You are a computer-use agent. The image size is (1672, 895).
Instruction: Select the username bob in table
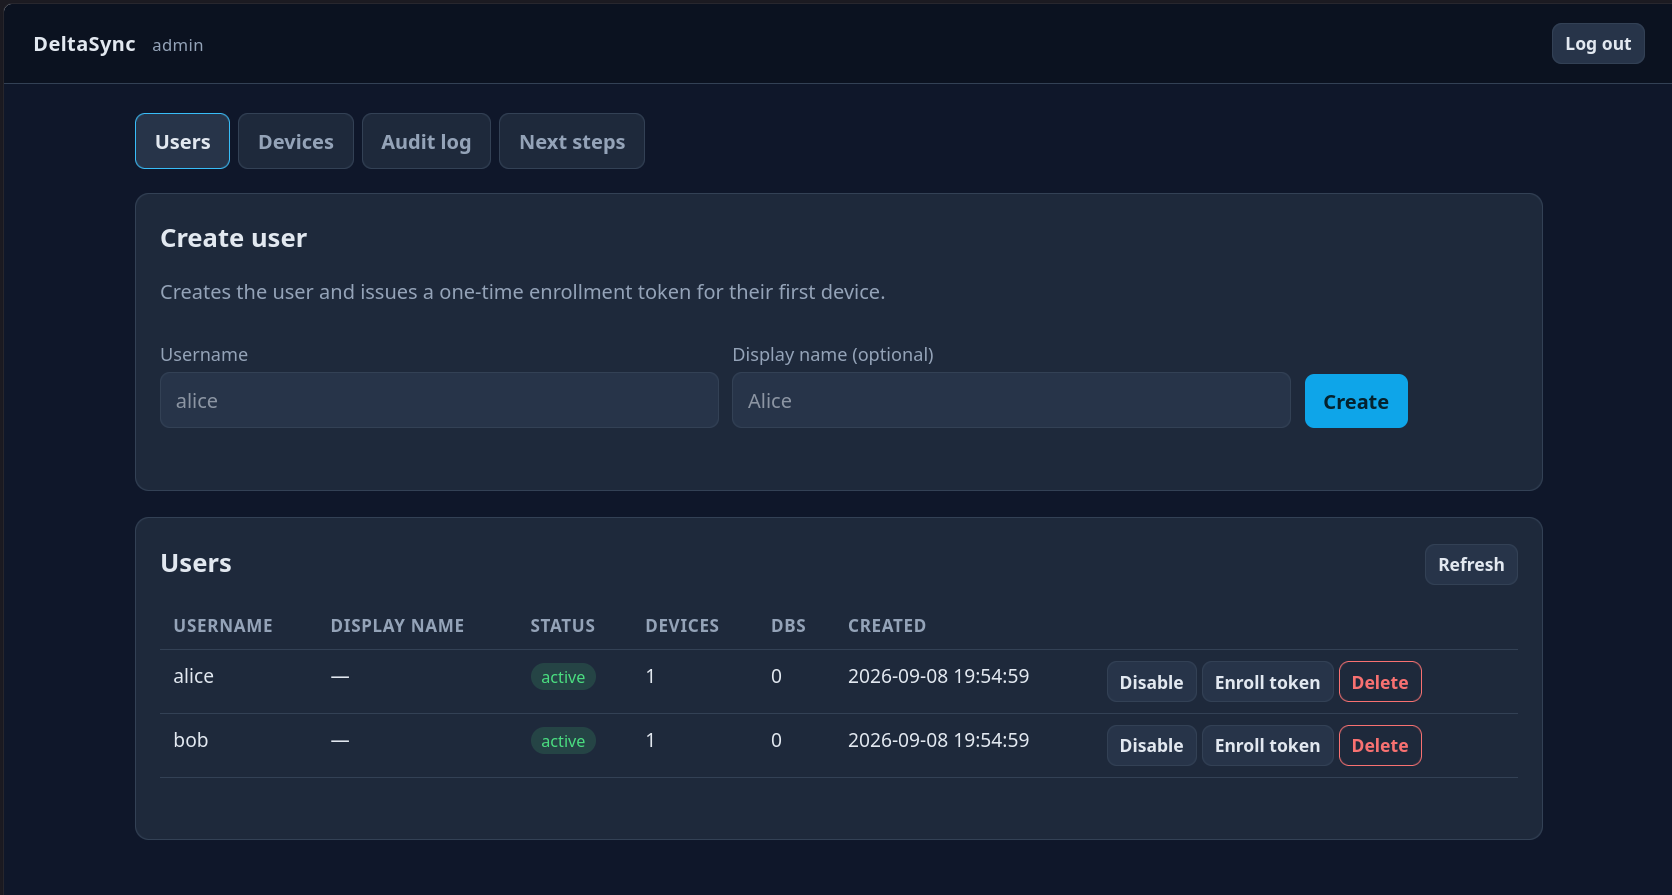[190, 740]
